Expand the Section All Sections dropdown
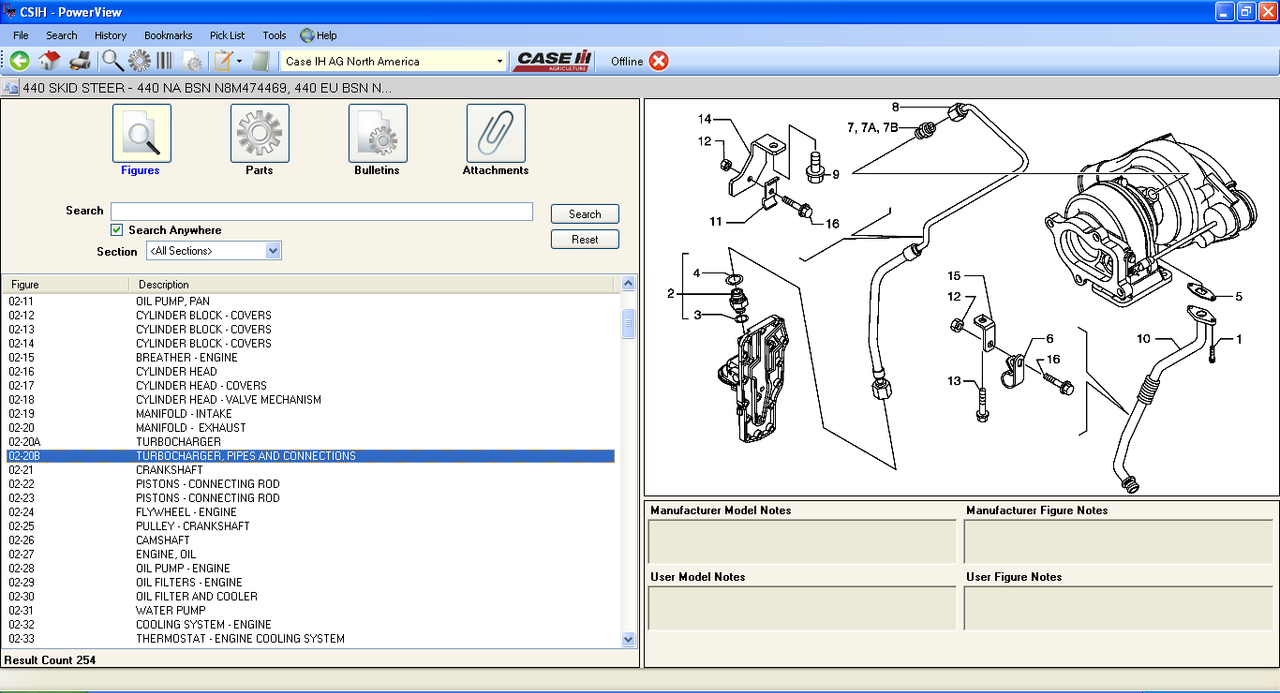The image size is (1280, 693). coord(273,251)
